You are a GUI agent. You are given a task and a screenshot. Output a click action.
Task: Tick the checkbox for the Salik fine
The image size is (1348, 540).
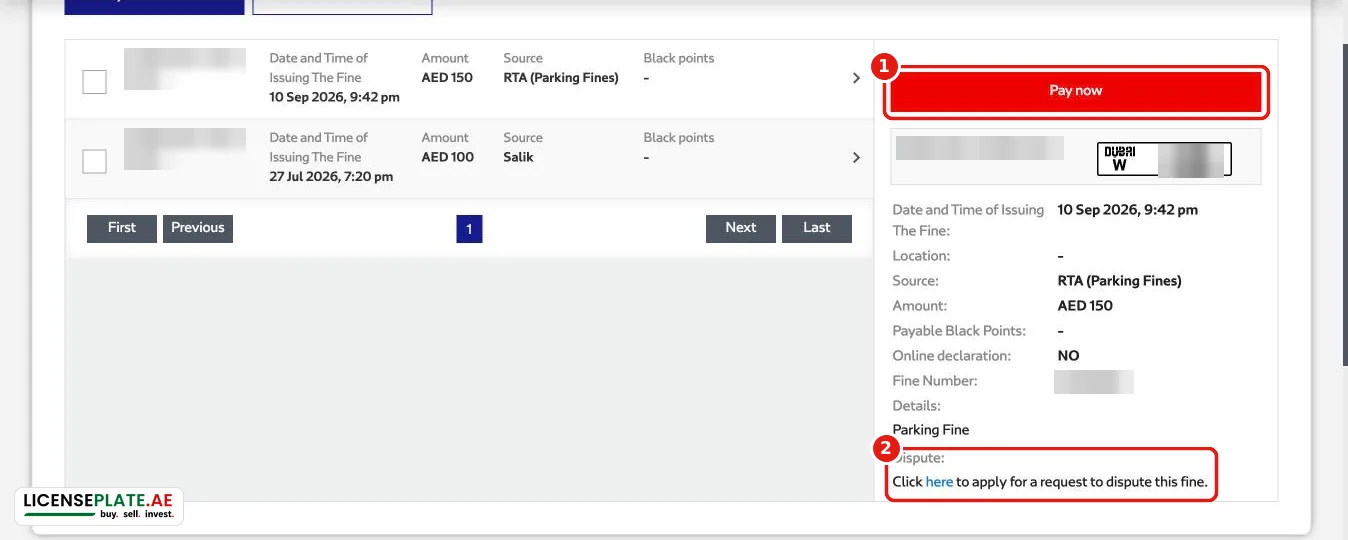[x=94, y=161]
